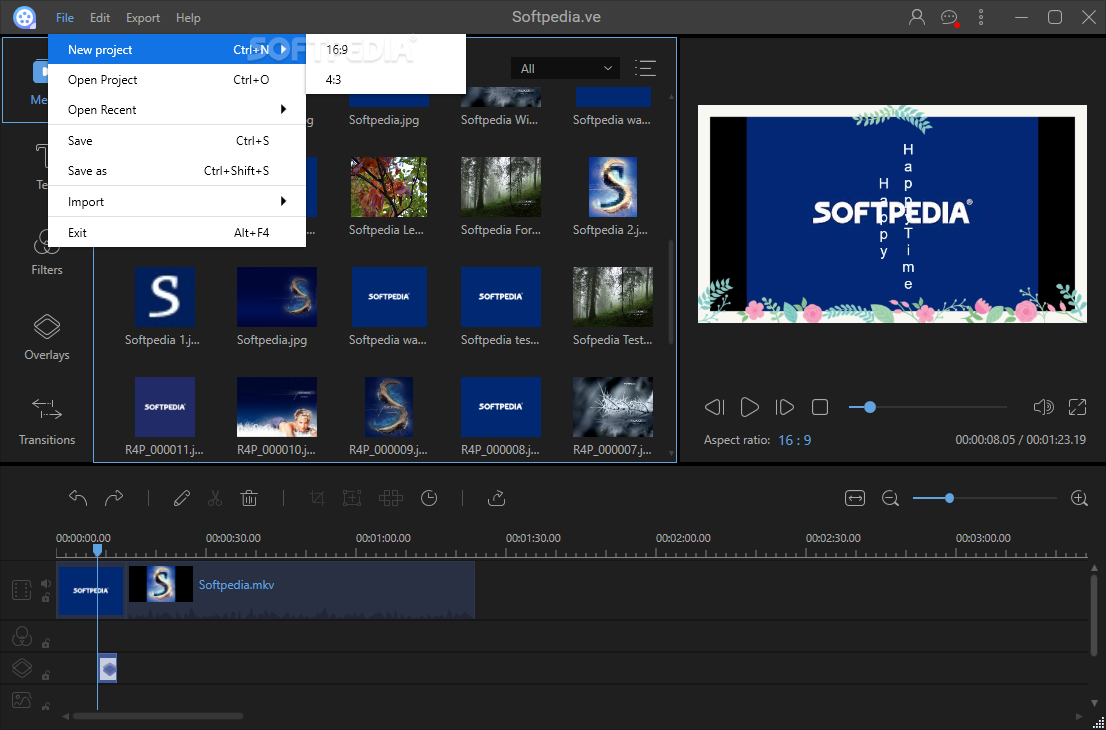
Task: Click the timeline zoom out magnifier
Action: pyautogui.click(x=890, y=498)
